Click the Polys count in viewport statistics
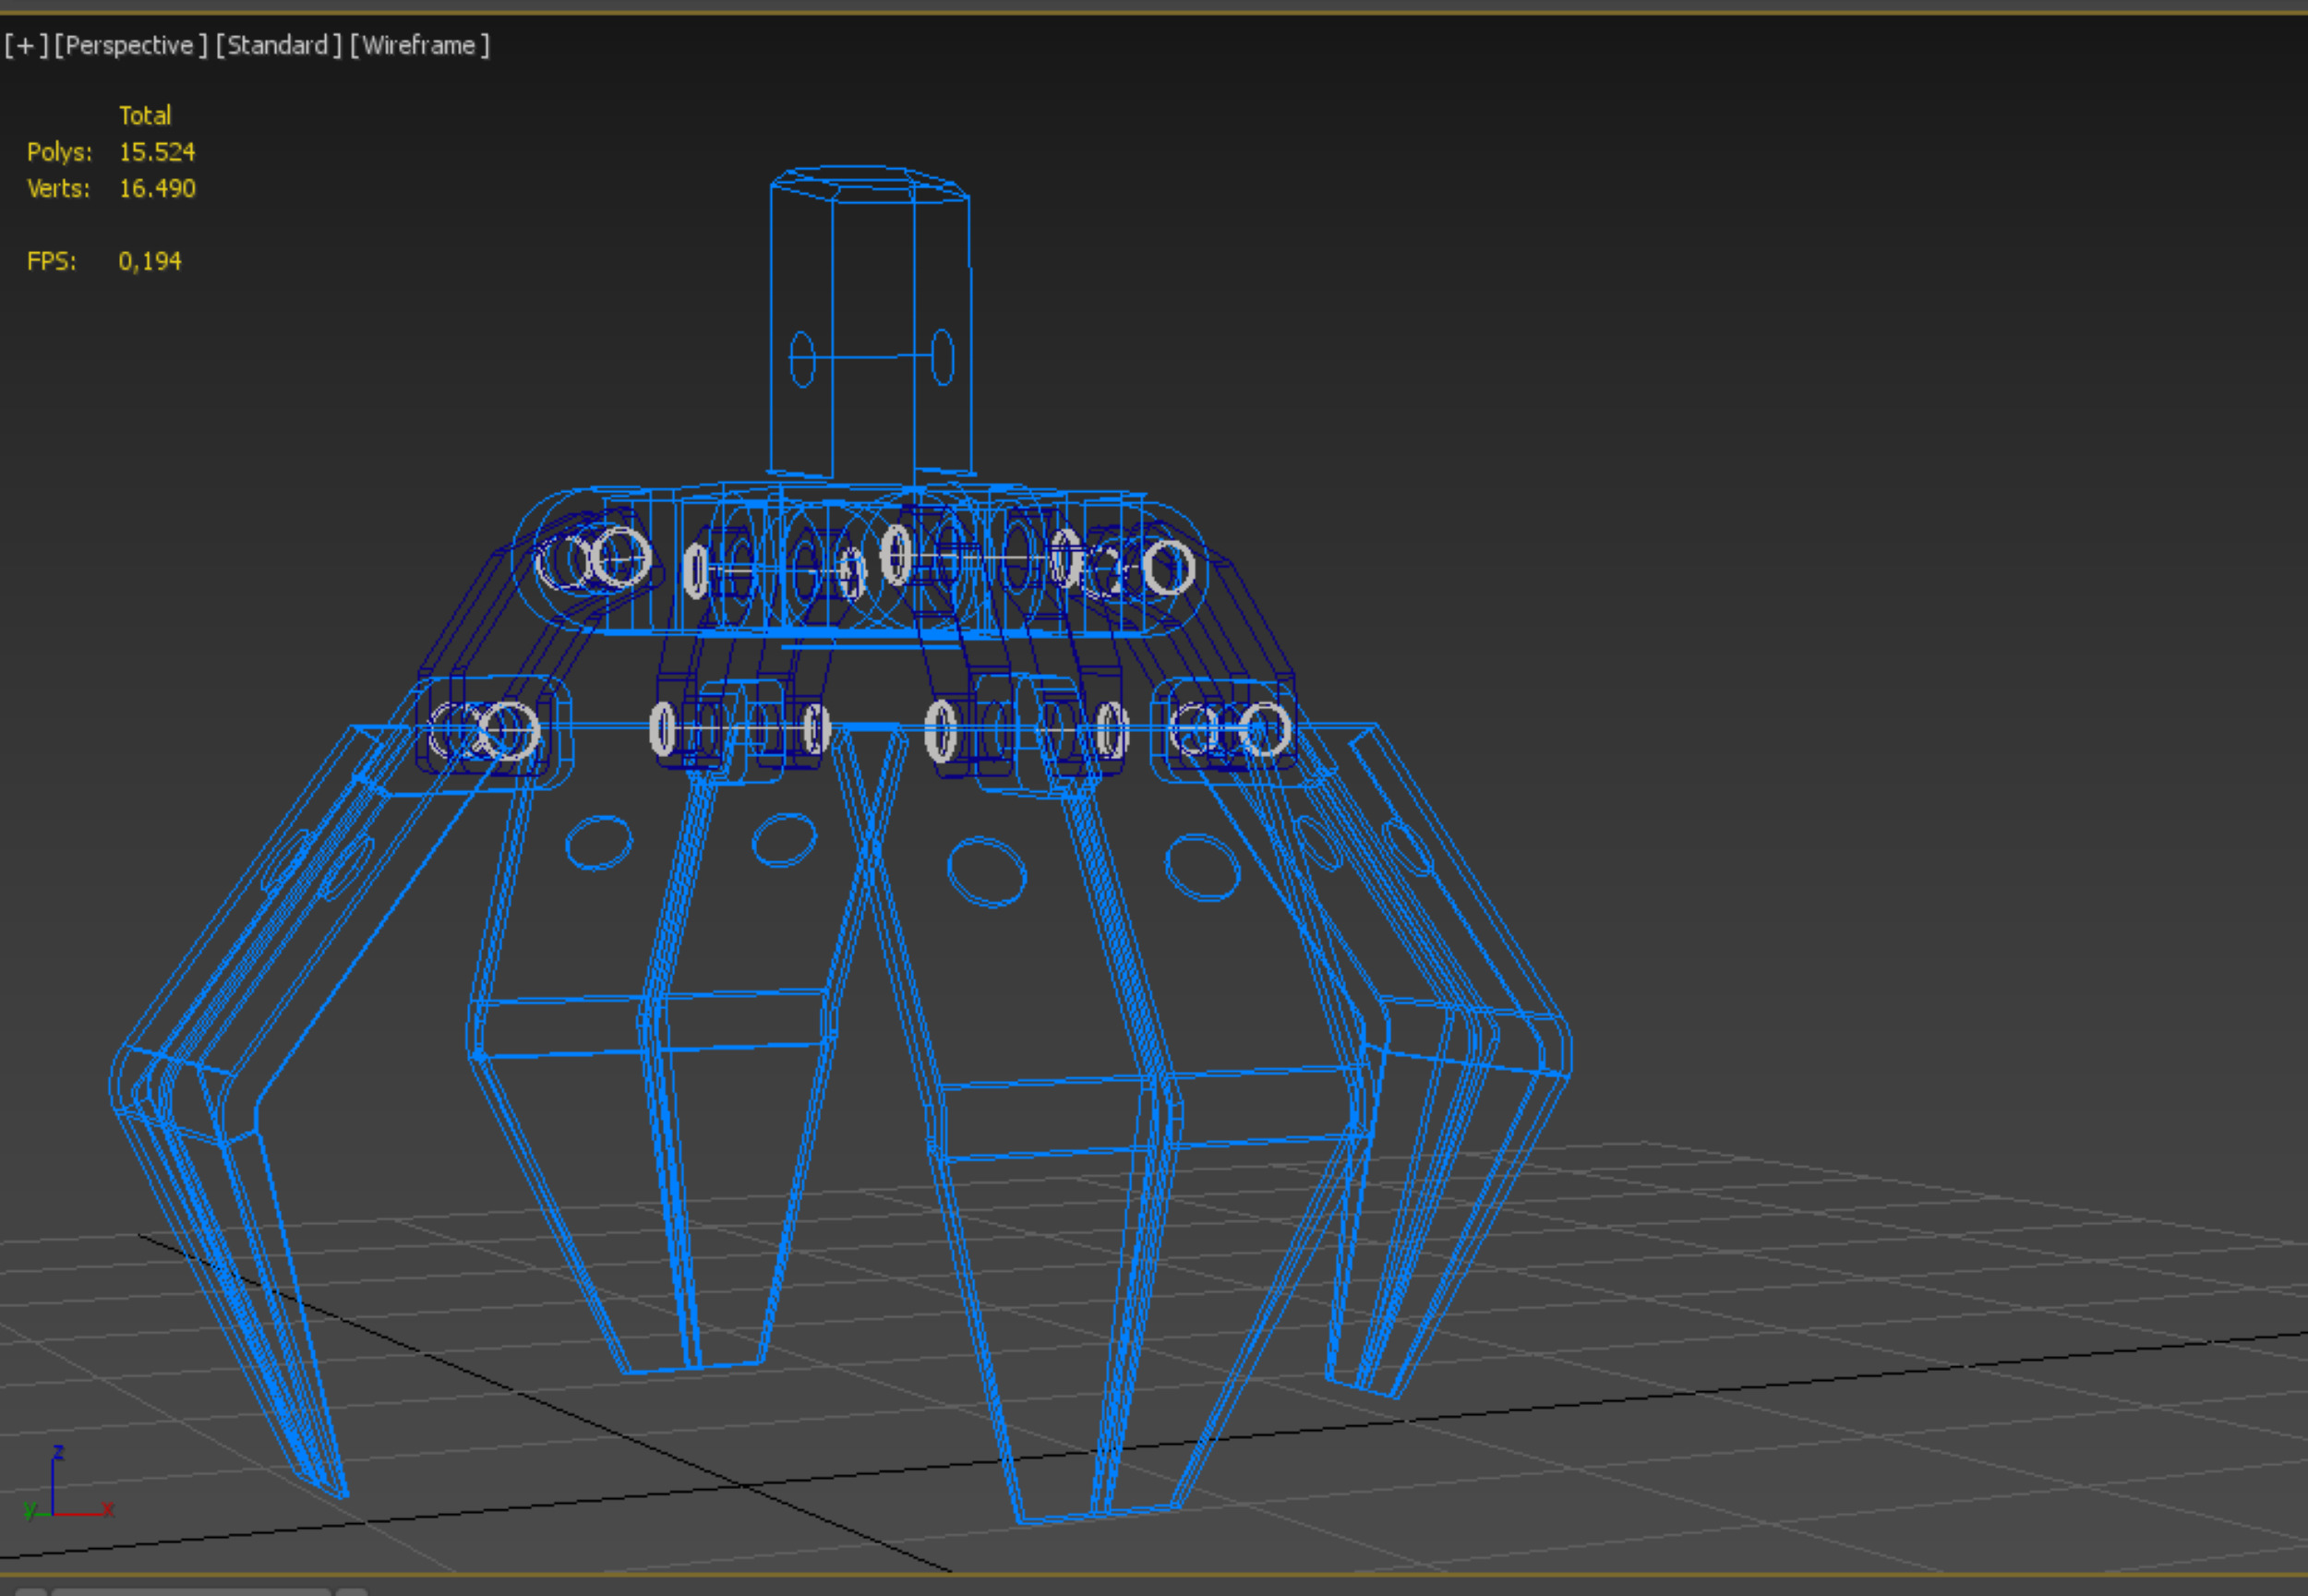Viewport: 2308px width, 1596px height. pyautogui.click(x=156, y=152)
